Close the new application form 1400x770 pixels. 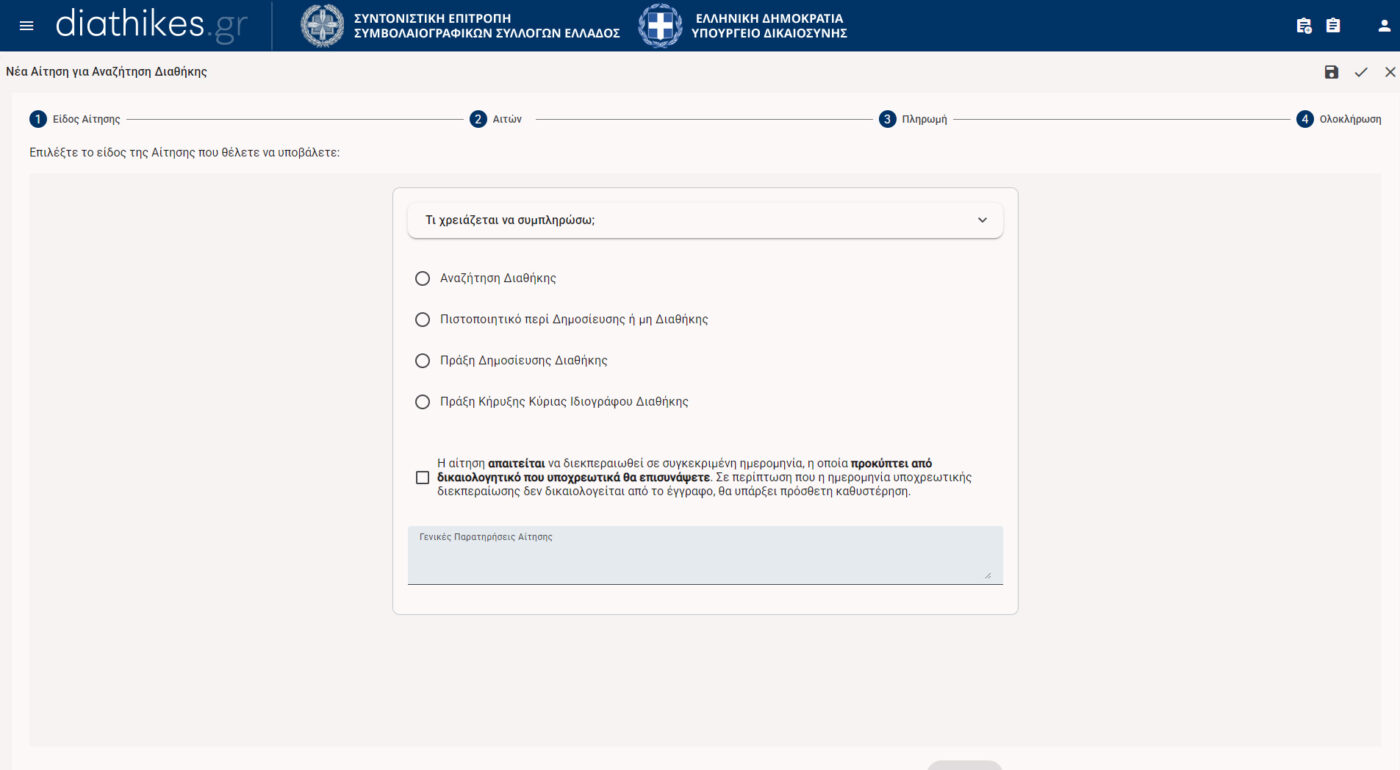click(1390, 72)
